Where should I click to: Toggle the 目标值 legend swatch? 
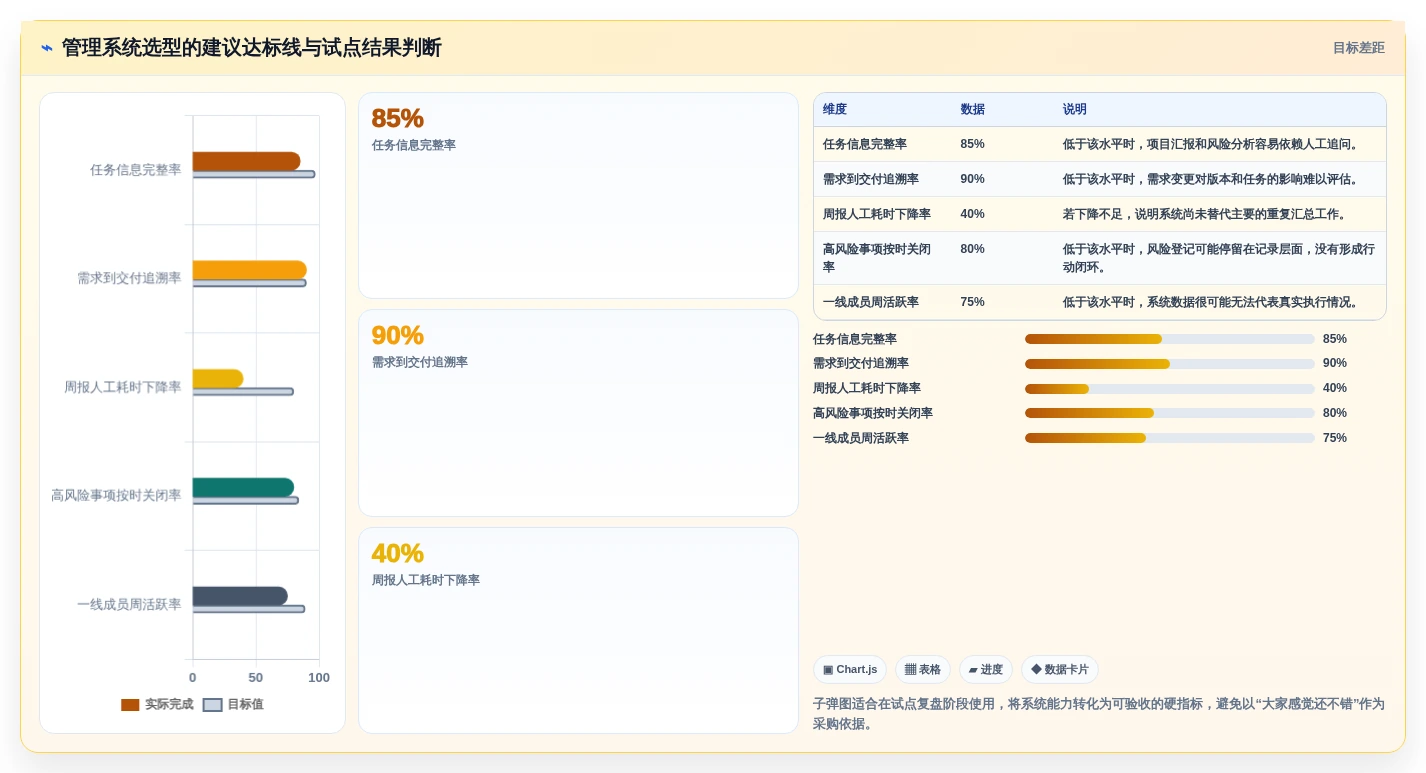click(x=212, y=705)
